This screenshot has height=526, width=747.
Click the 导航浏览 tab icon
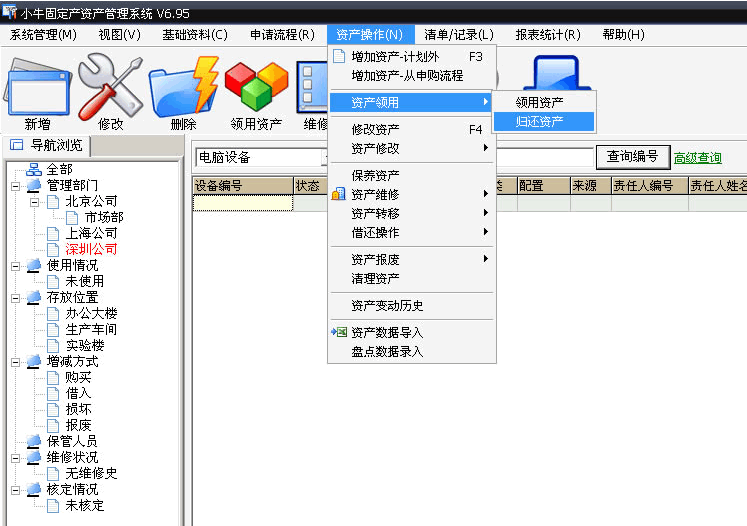click(17, 145)
